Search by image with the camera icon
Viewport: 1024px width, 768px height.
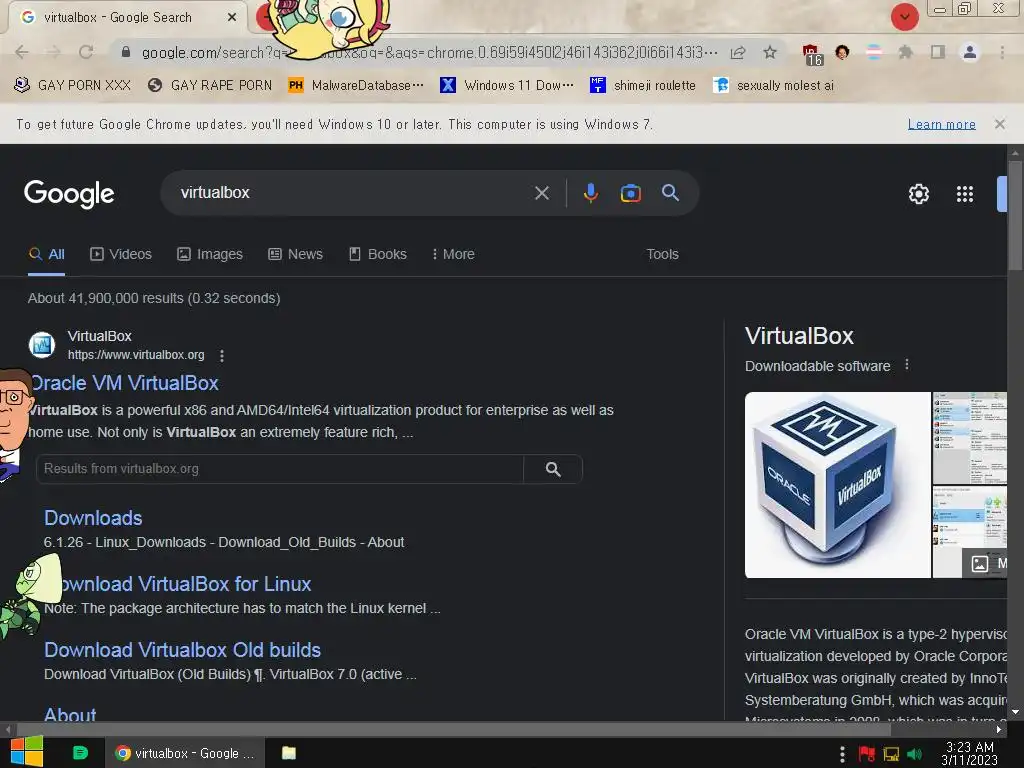(x=630, y=193)
